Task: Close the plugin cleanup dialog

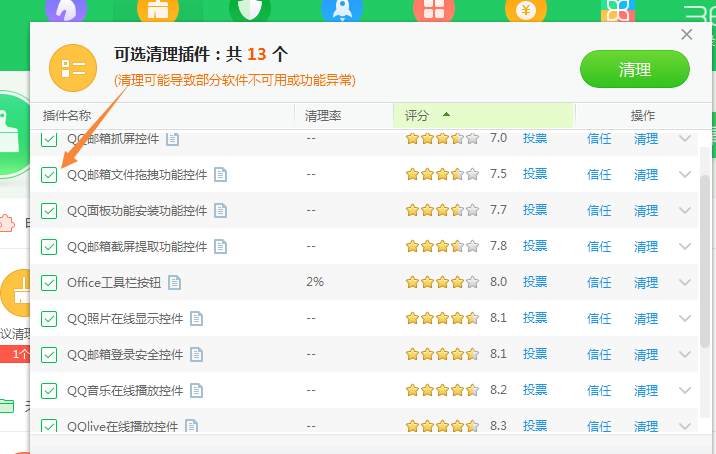Action: tap(686, 34)
